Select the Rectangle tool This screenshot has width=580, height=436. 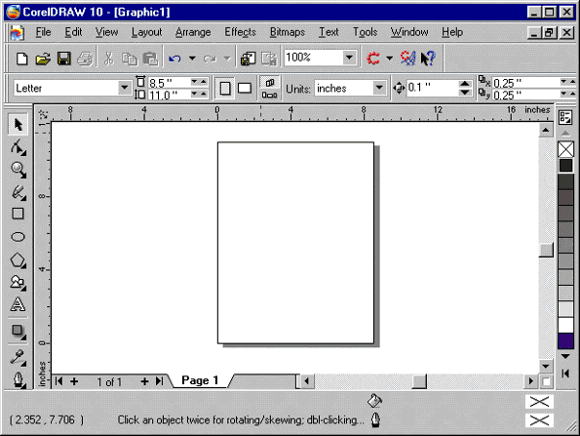[x=18, y=214]
